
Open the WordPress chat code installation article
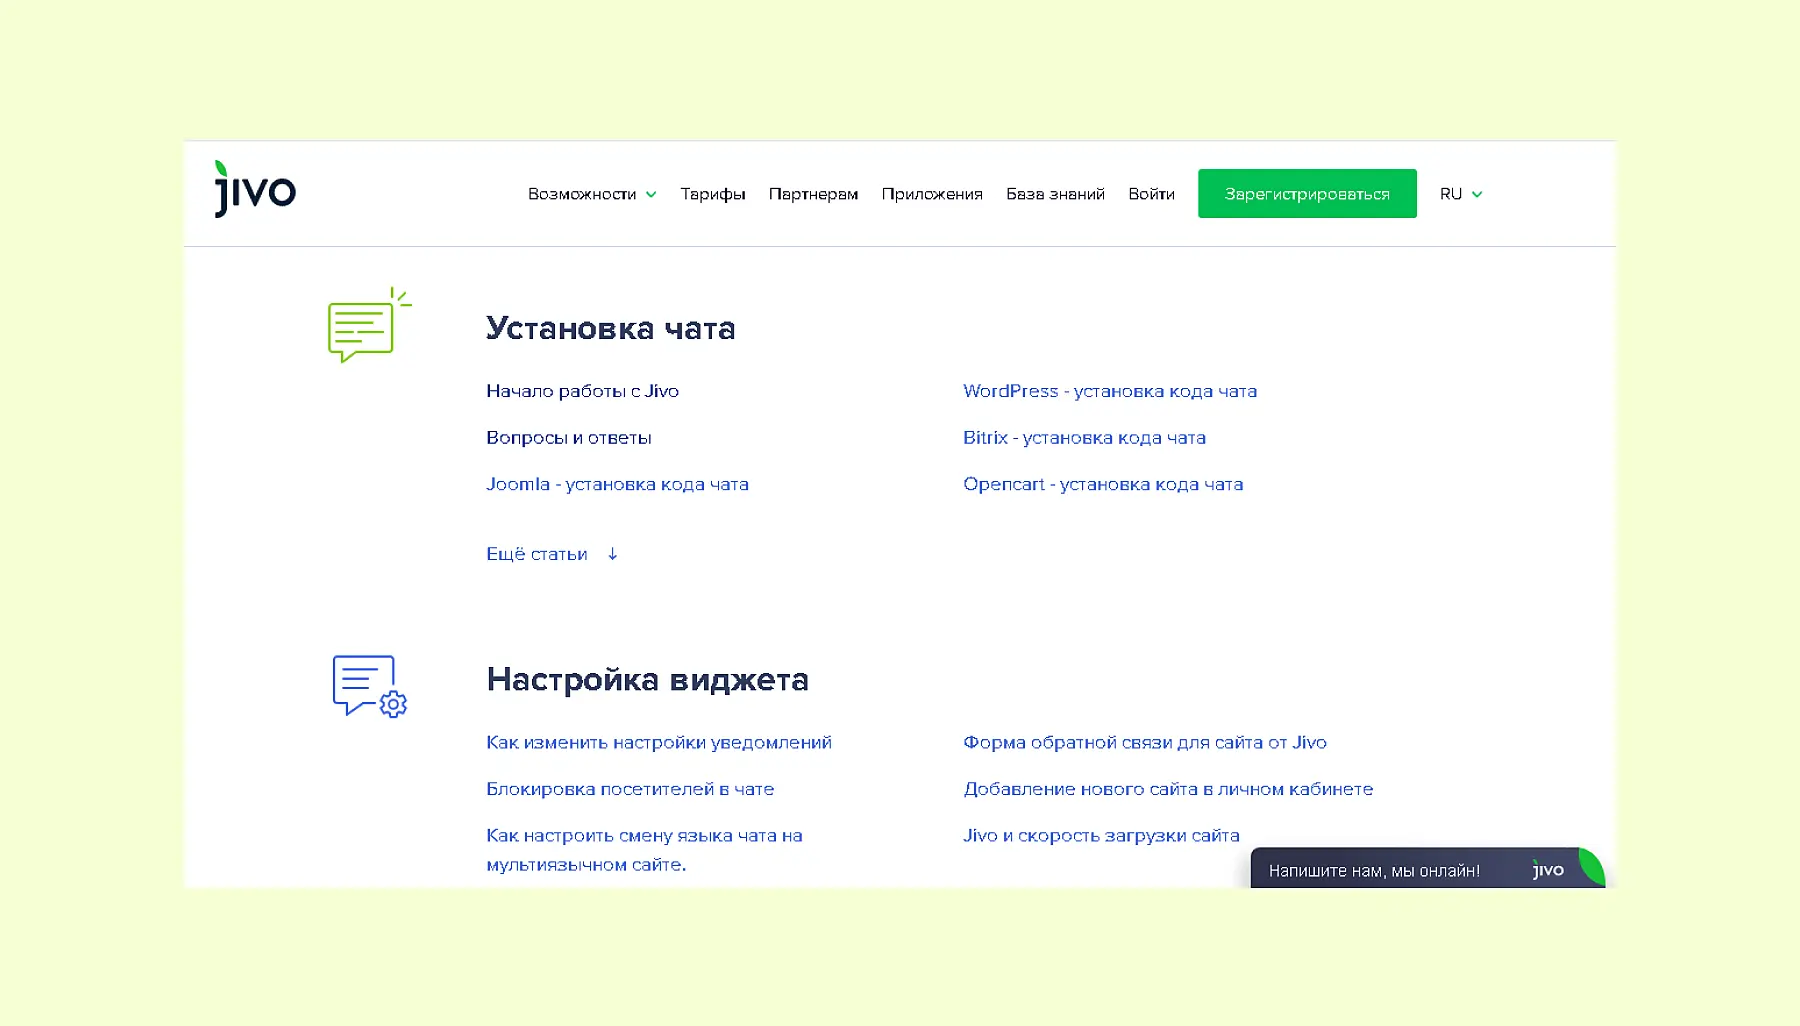(1109, 391)
